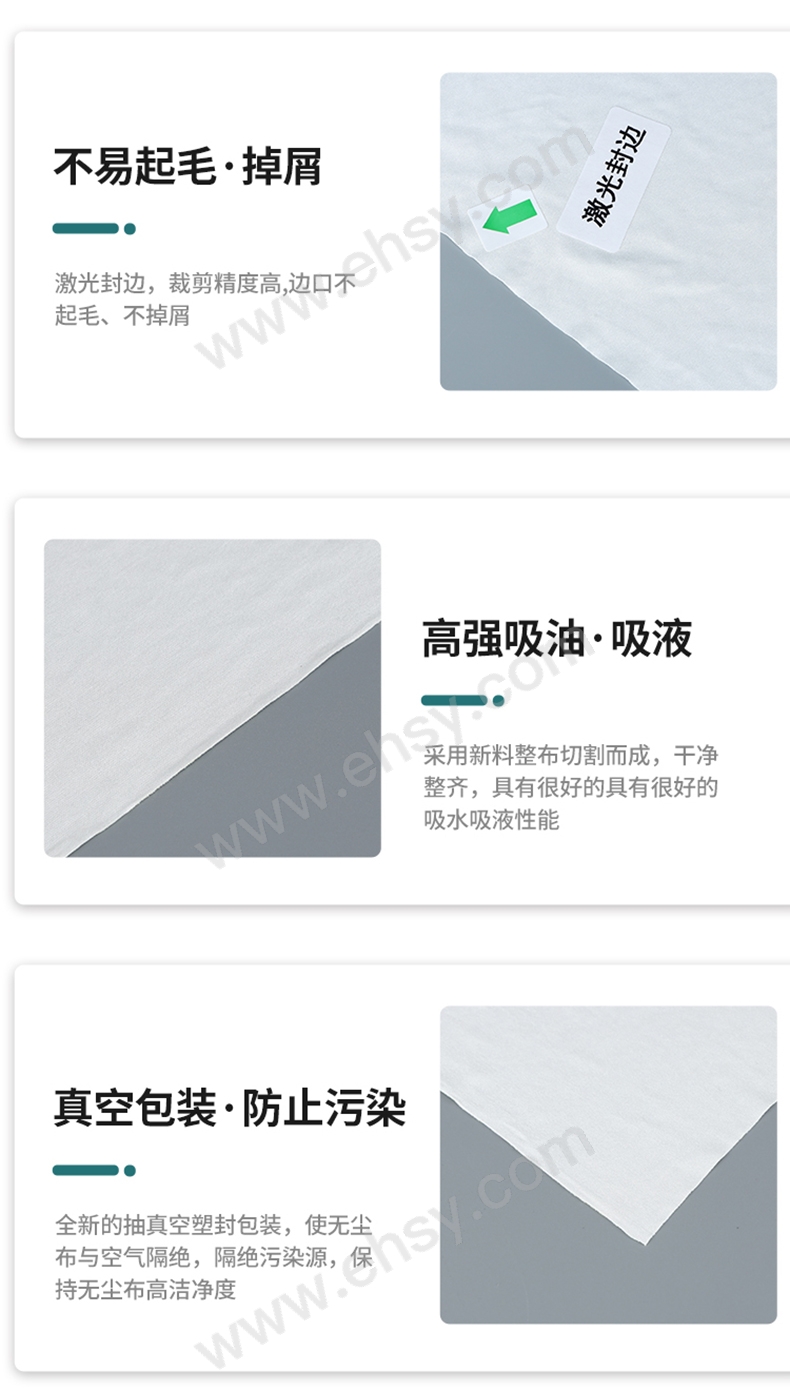Open the vacuum packaging cloth corner photo
Viewport: 790px width, 1391px height.
pyautogui.click(x=608, y=1165)
